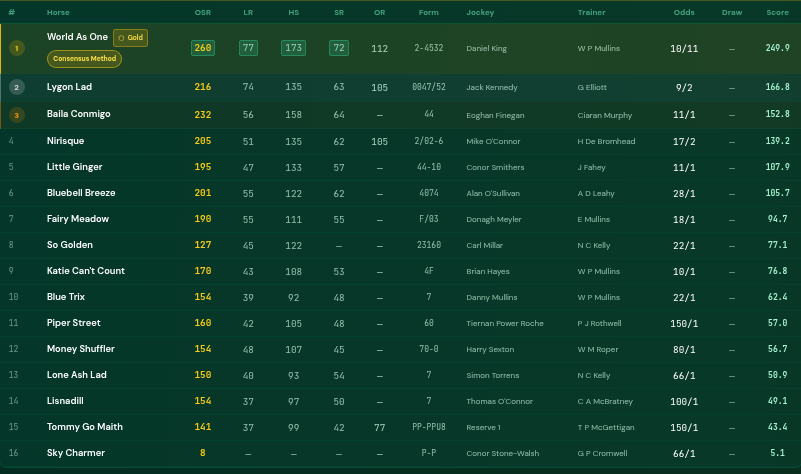Click trainer T P McGettigan
Viewport: 801px width, 474px height.
(x=606, y=428)
